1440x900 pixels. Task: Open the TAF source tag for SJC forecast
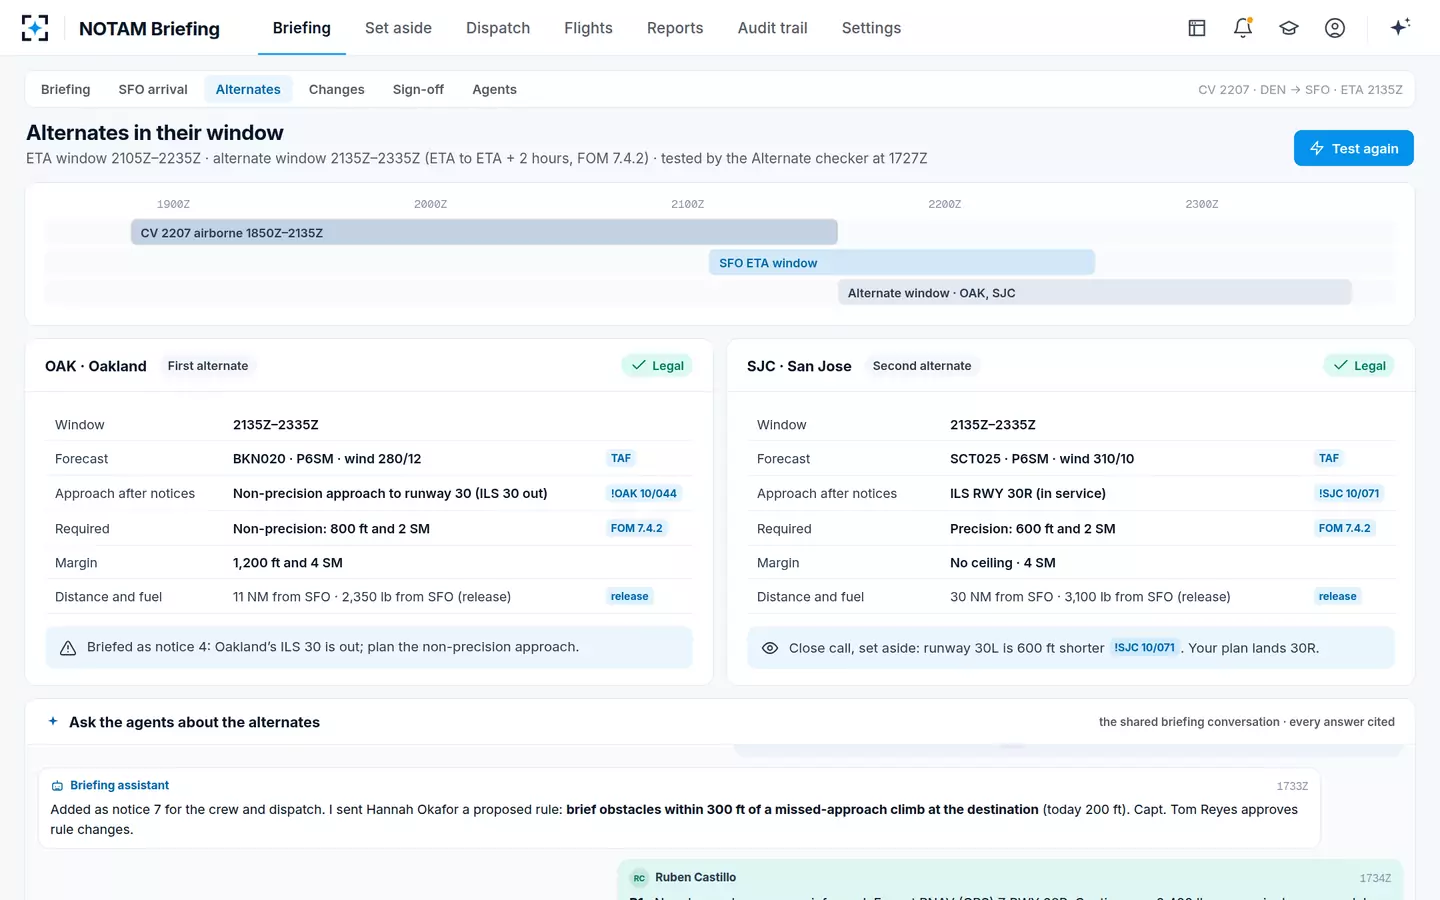[1329, 458]
